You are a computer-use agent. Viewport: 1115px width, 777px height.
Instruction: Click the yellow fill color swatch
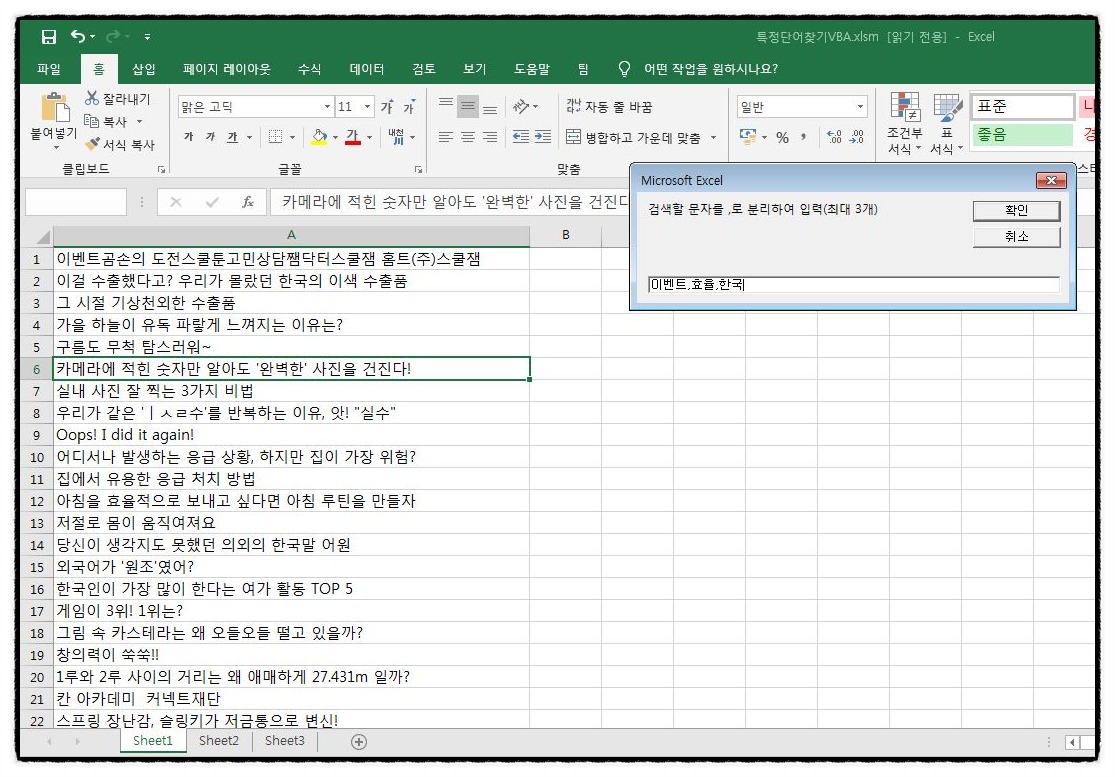[x=319, y=137]
